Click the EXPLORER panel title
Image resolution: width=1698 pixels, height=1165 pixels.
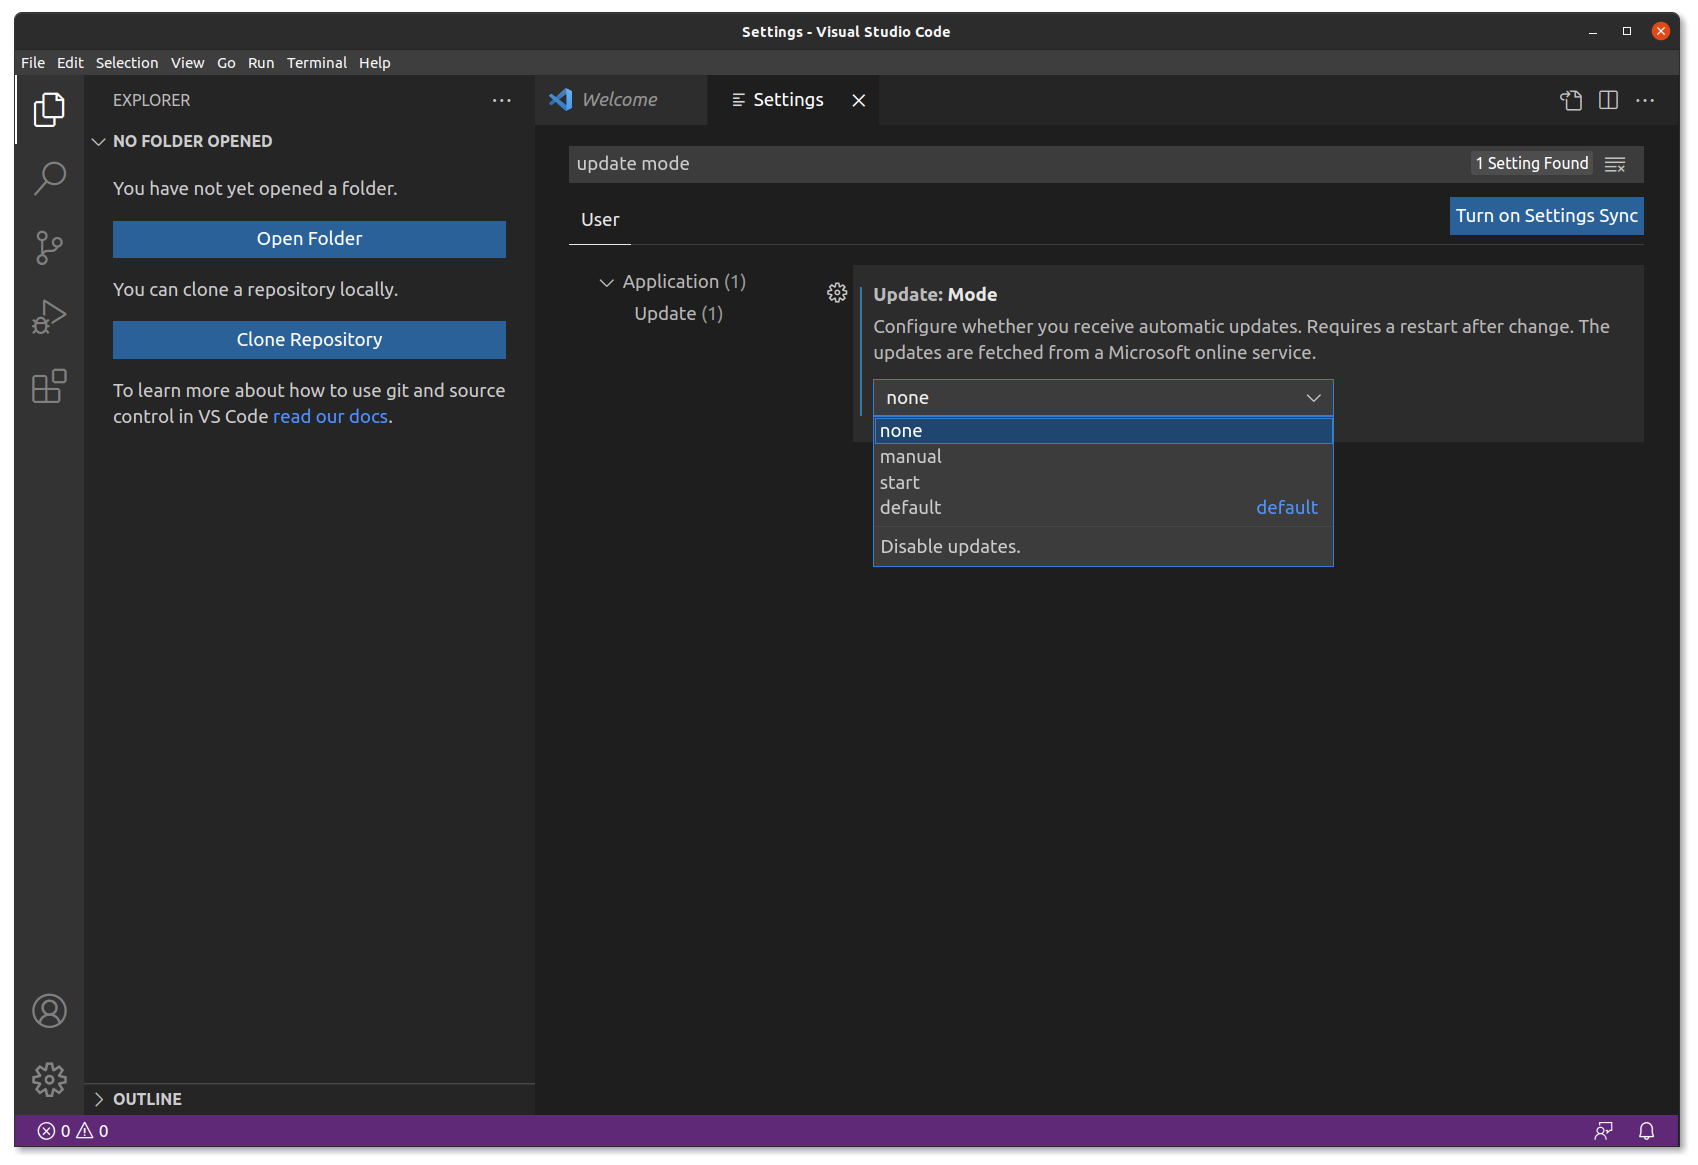click(151, 100)
